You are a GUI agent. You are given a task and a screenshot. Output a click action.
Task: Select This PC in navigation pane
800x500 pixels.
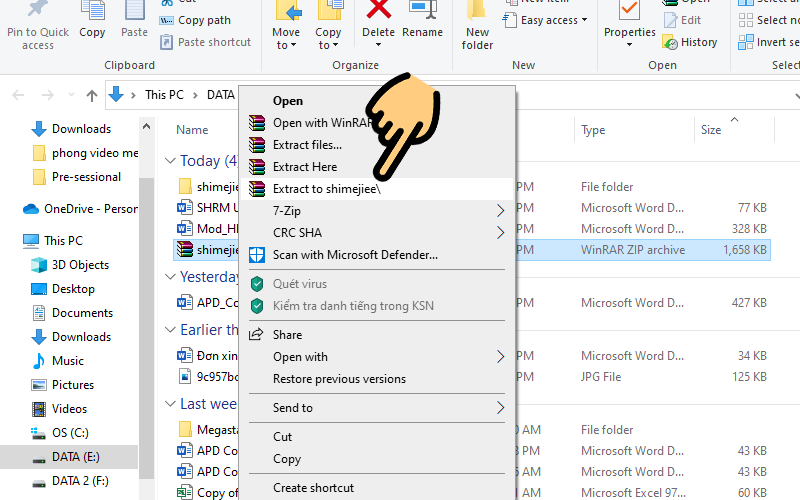(x=53, y=240)
